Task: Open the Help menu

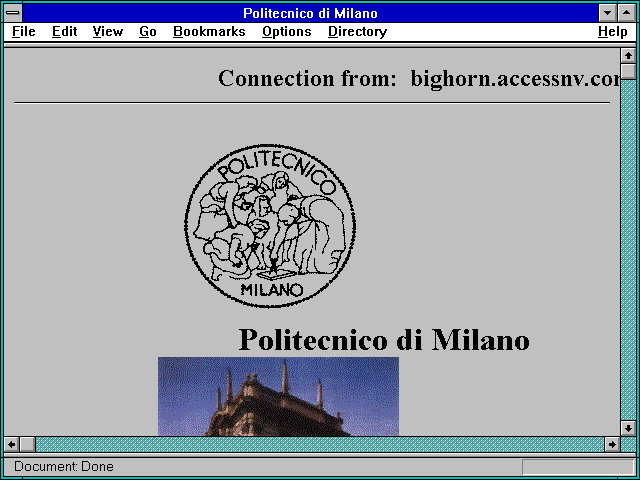Action: pos(613,32)
